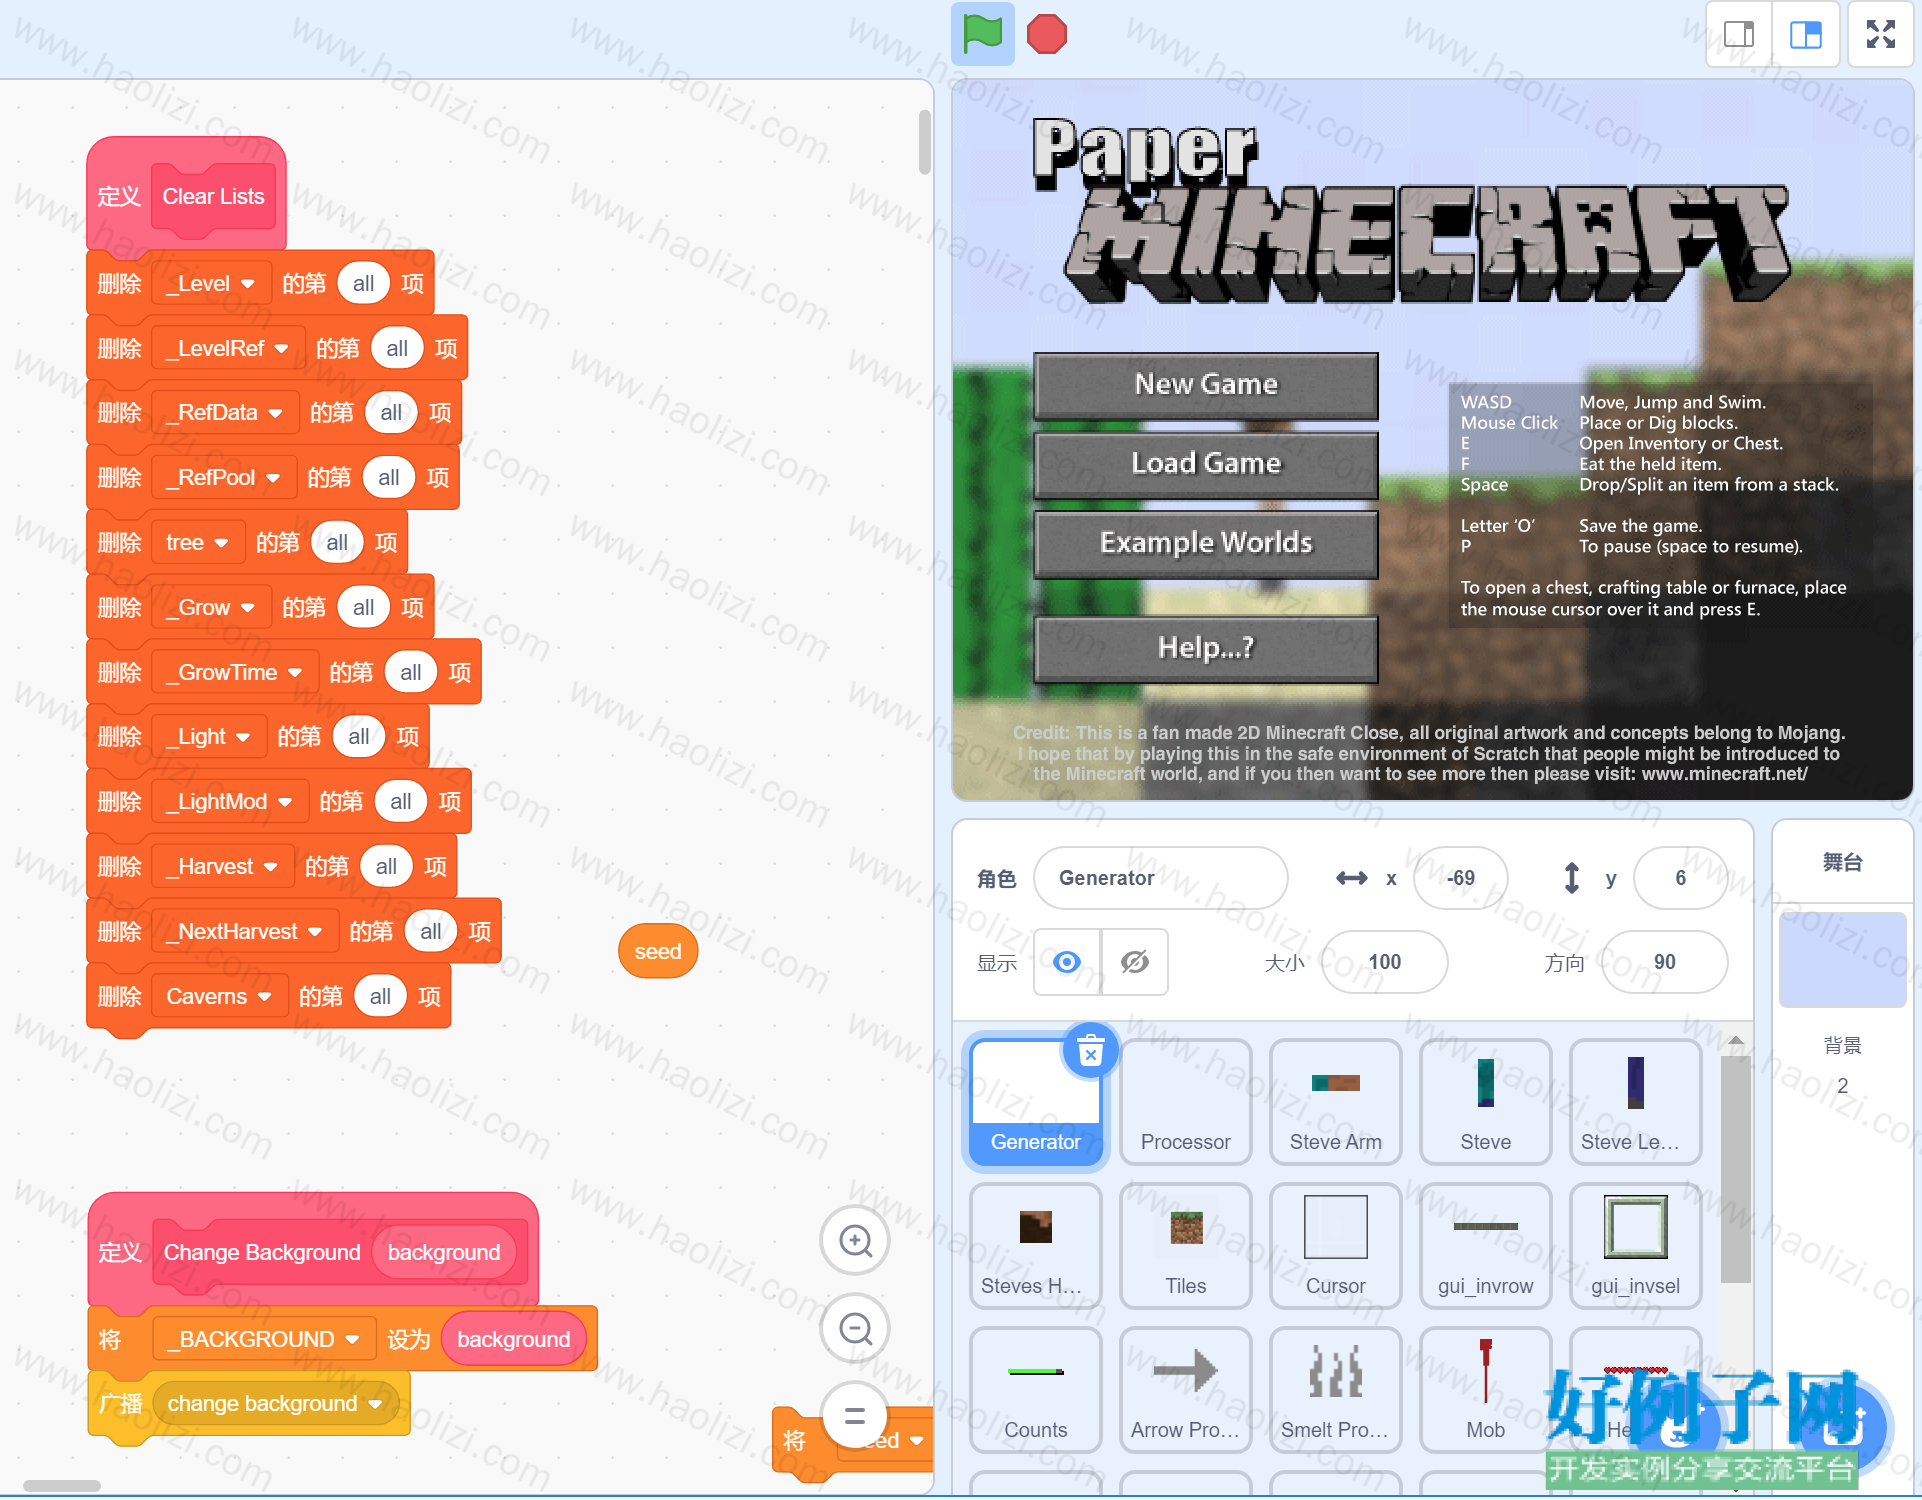Select the Smelt Pro… sprite
Image resolution: width=1922 pixels, height=1500 pixels.
1336,1390
